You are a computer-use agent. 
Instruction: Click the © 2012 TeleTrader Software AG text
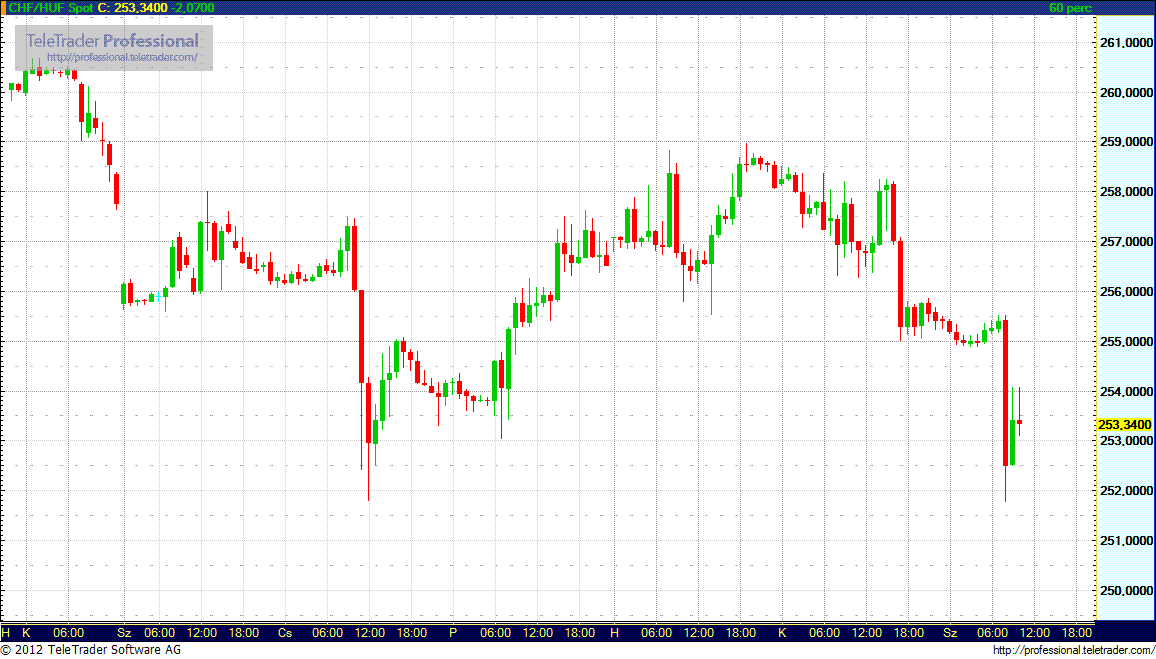click(x=91, y=650)
